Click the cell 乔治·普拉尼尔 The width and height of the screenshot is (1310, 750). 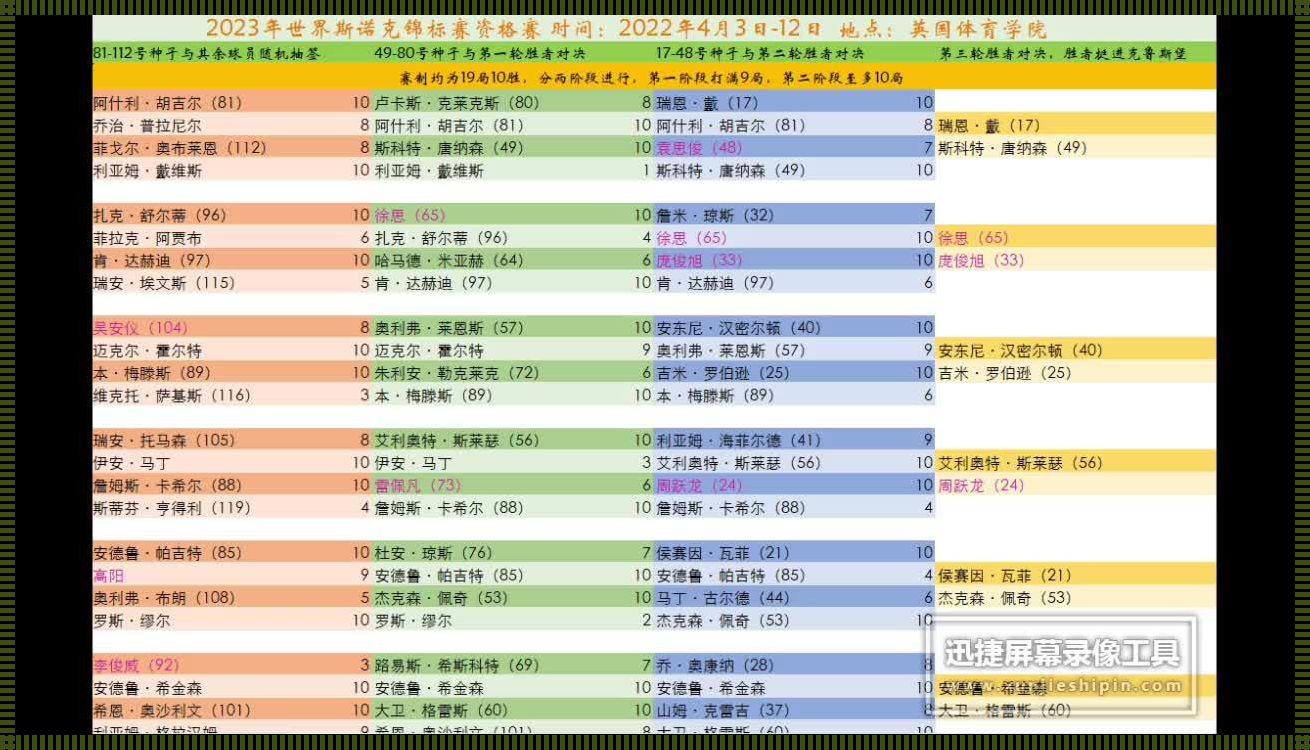pyautogui.click(x=147, y=126)
